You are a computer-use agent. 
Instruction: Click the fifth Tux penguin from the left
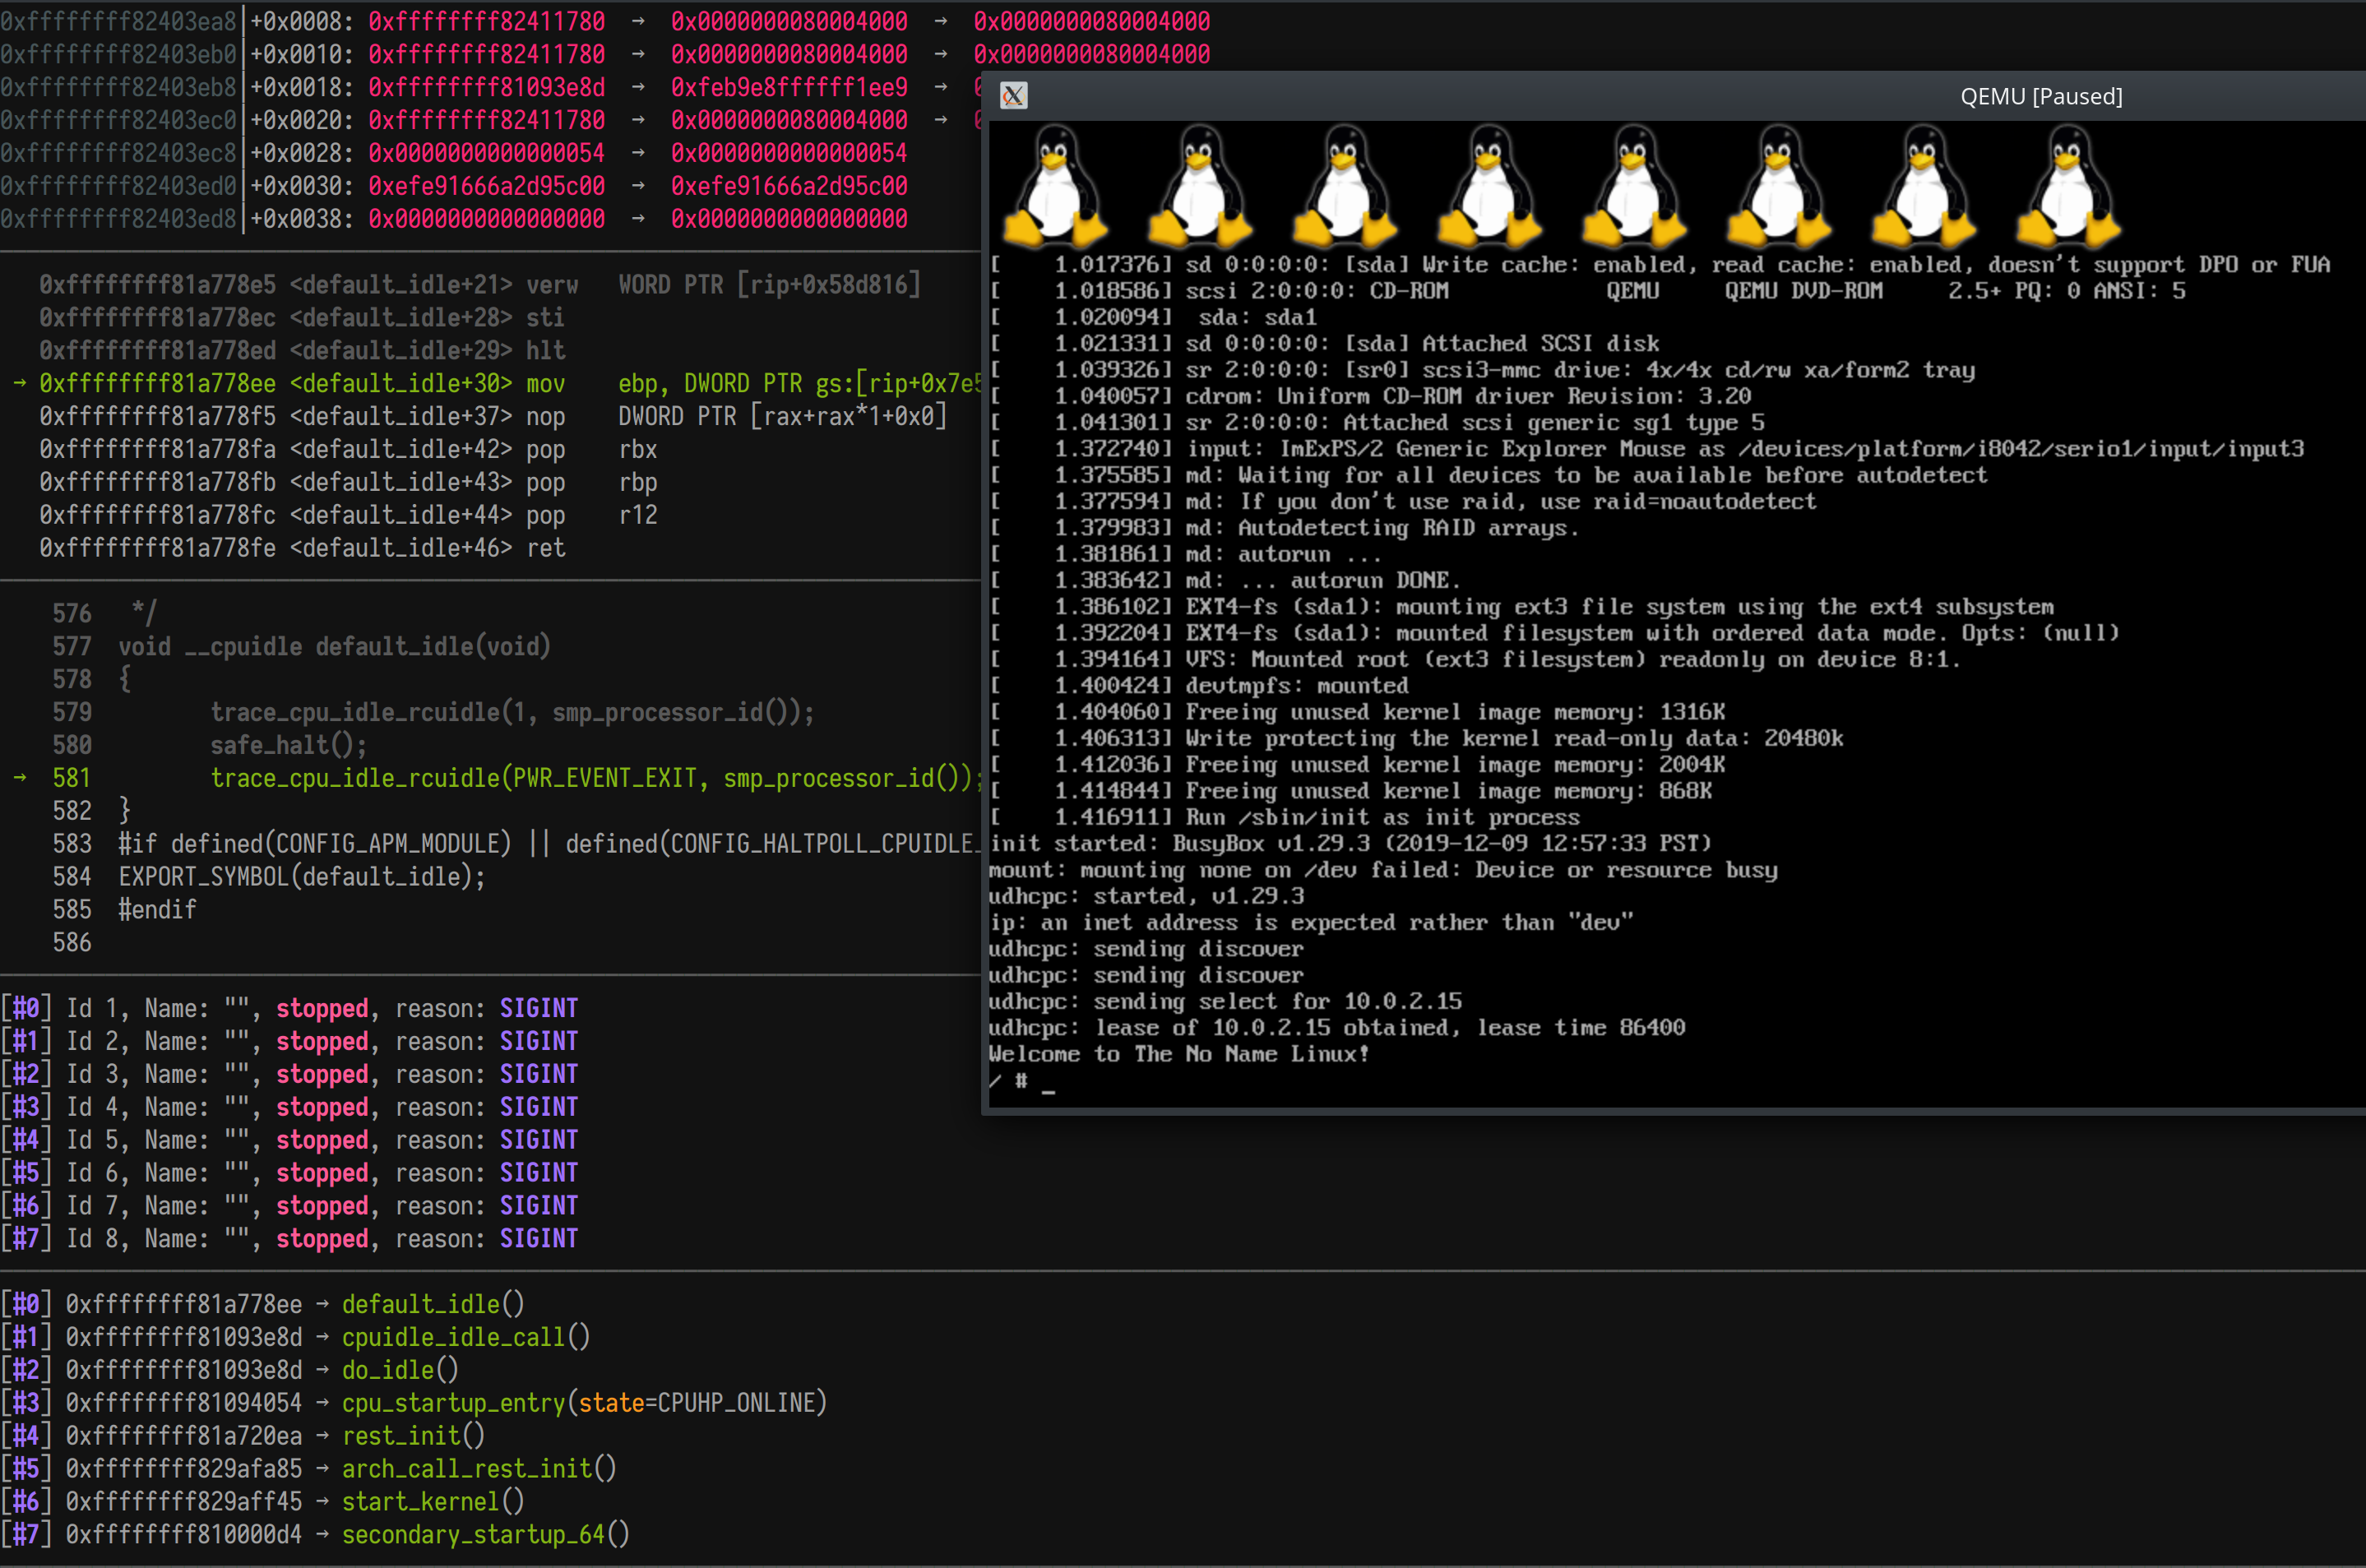click(x=1633, y=187)
